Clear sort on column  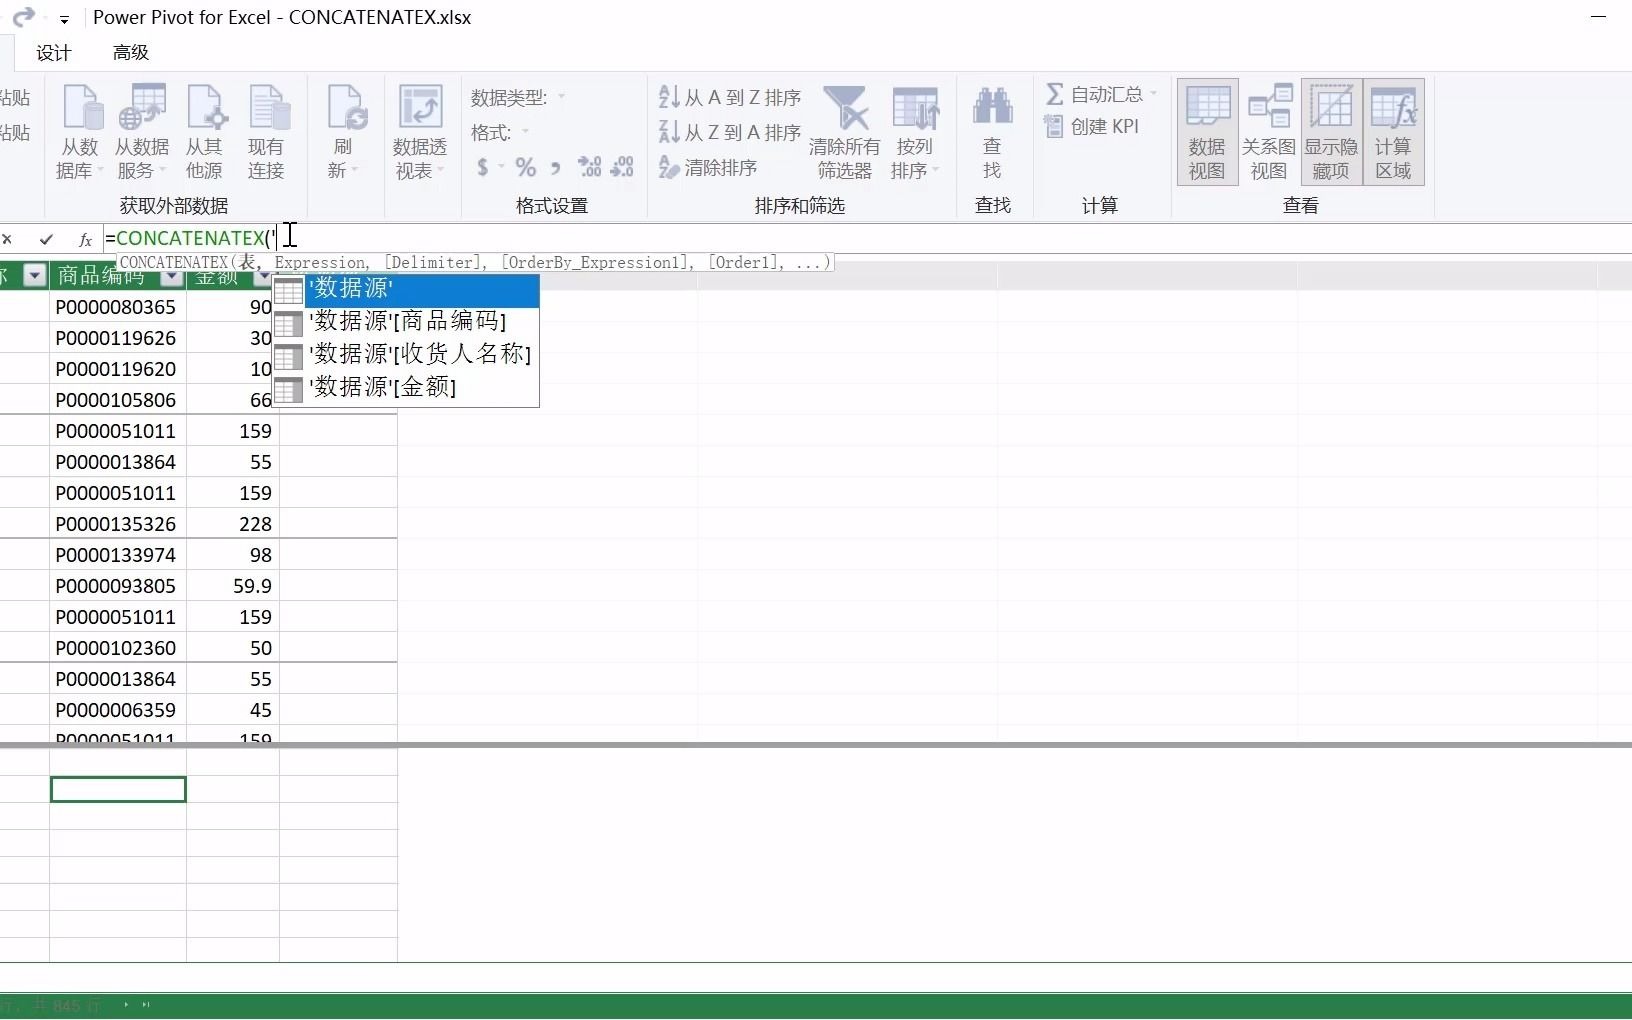coord(708,167)
